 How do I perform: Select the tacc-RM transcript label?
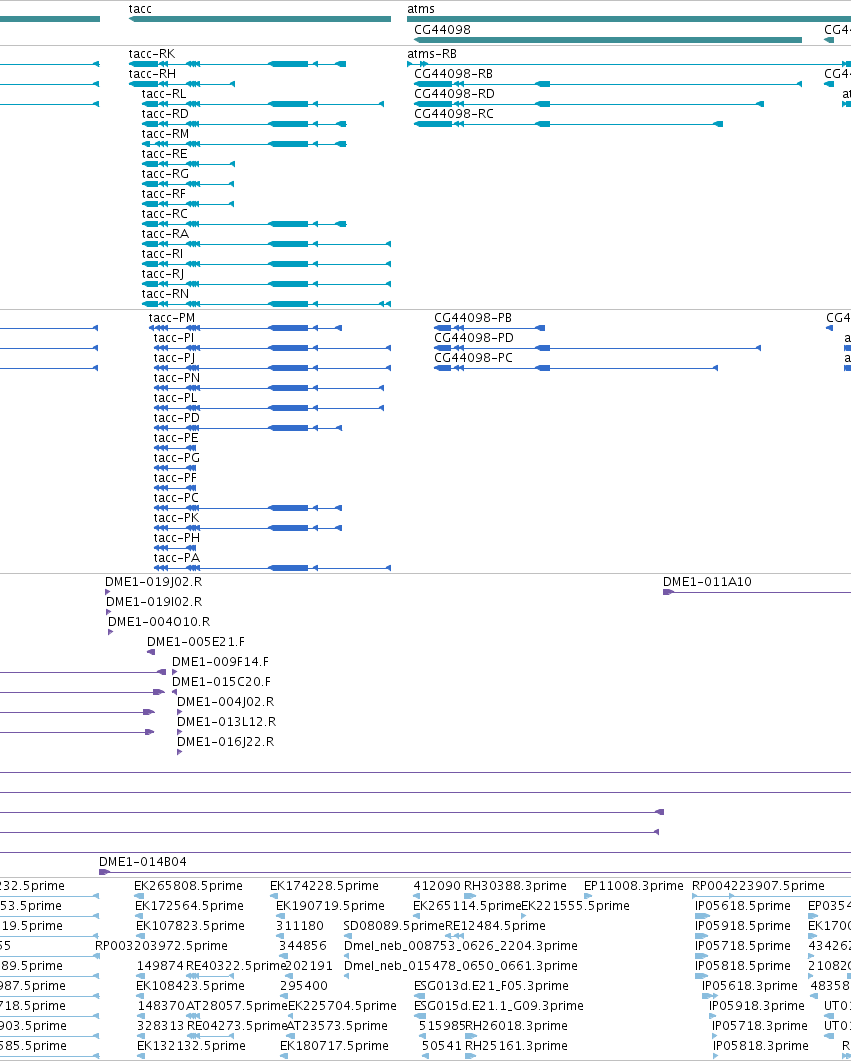tap(165, 134)
